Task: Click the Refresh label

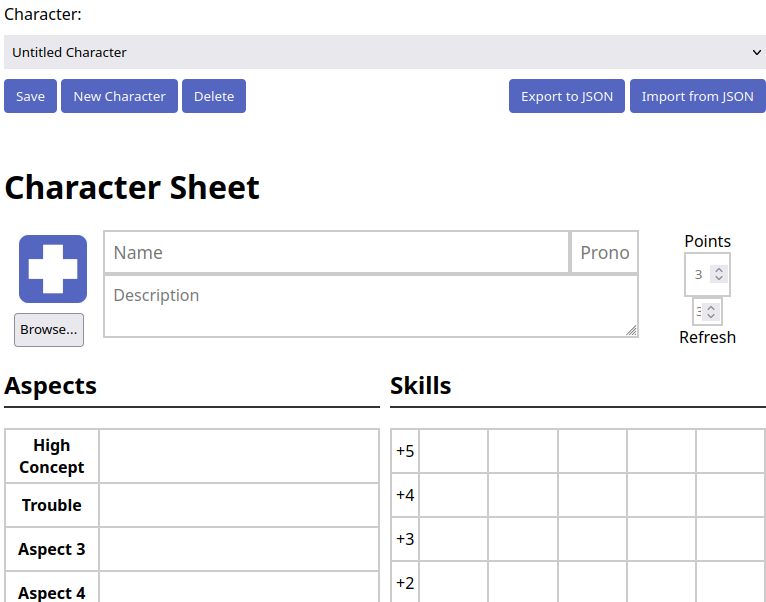Action: [x=707, y=337]
